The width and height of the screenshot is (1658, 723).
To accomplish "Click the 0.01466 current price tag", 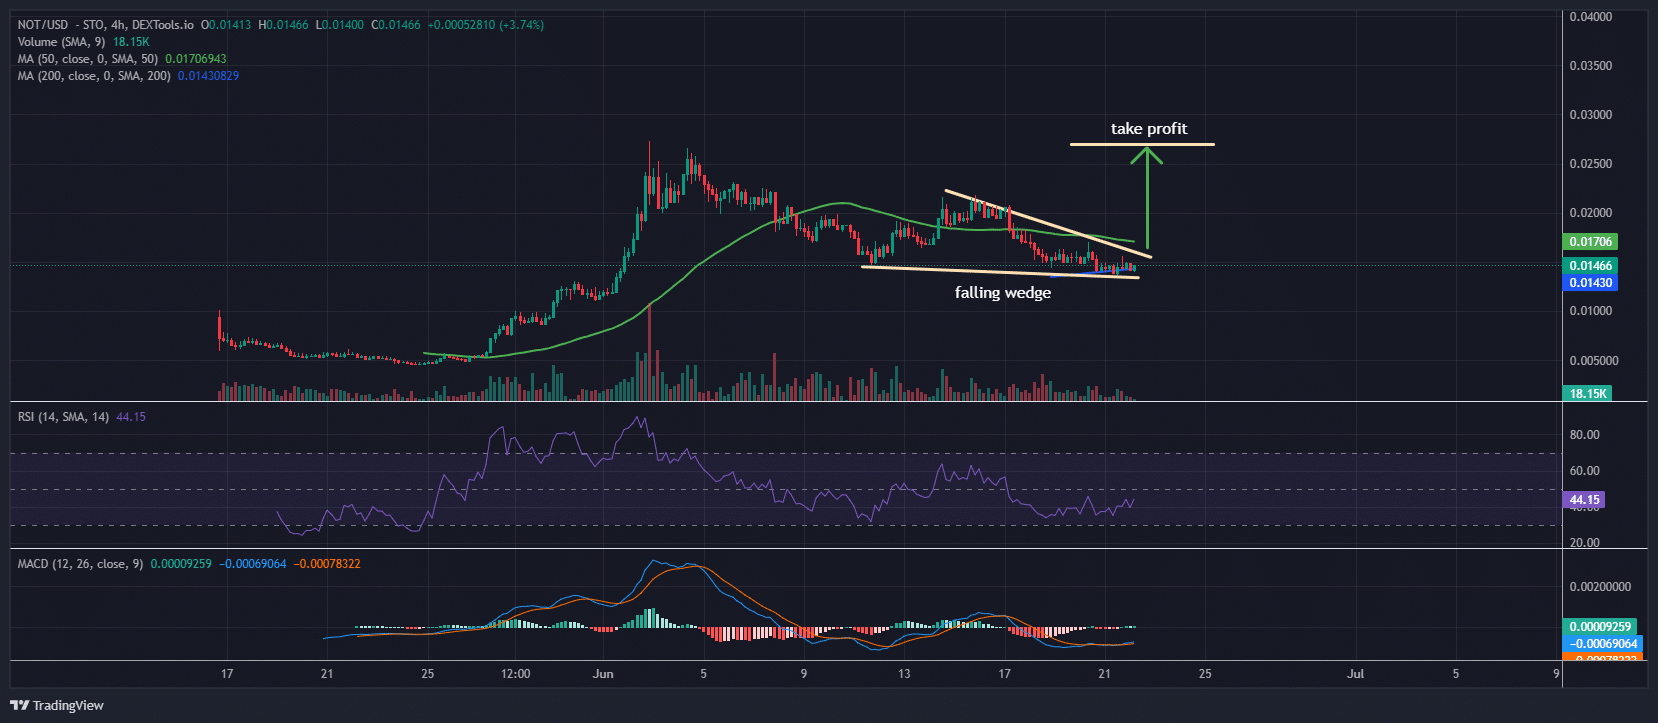I will pyautogui.click(x=1590, y=266).
